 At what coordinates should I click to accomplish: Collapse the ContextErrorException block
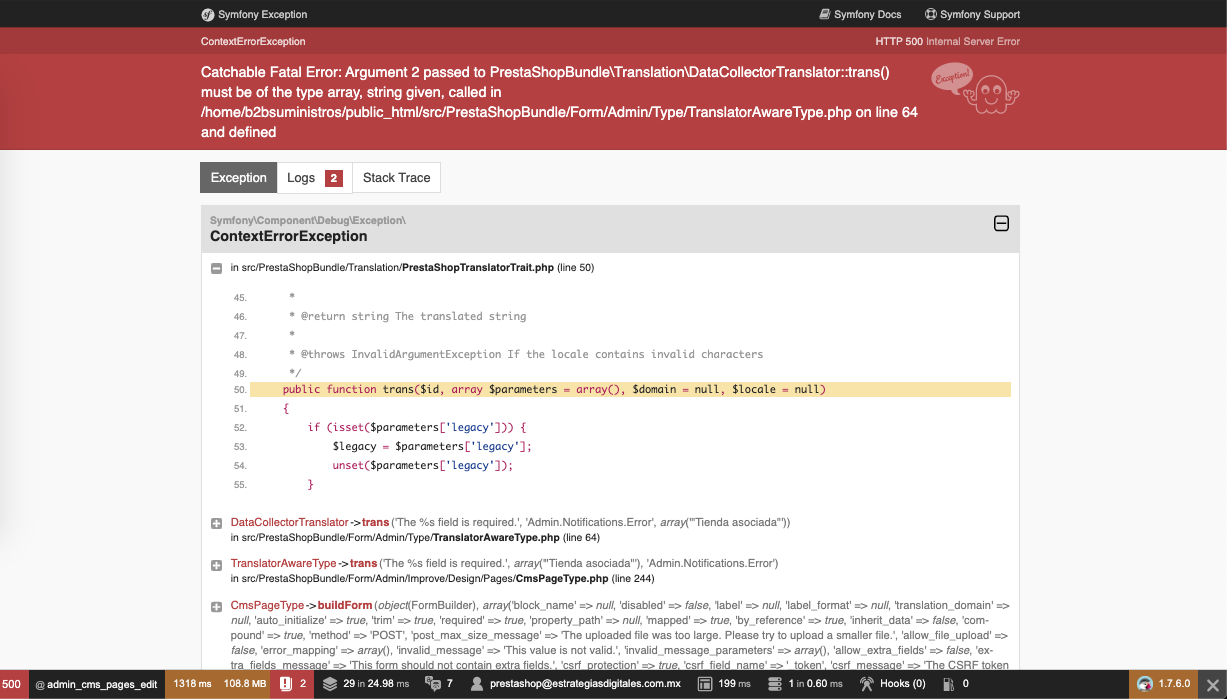[1001, 224]
